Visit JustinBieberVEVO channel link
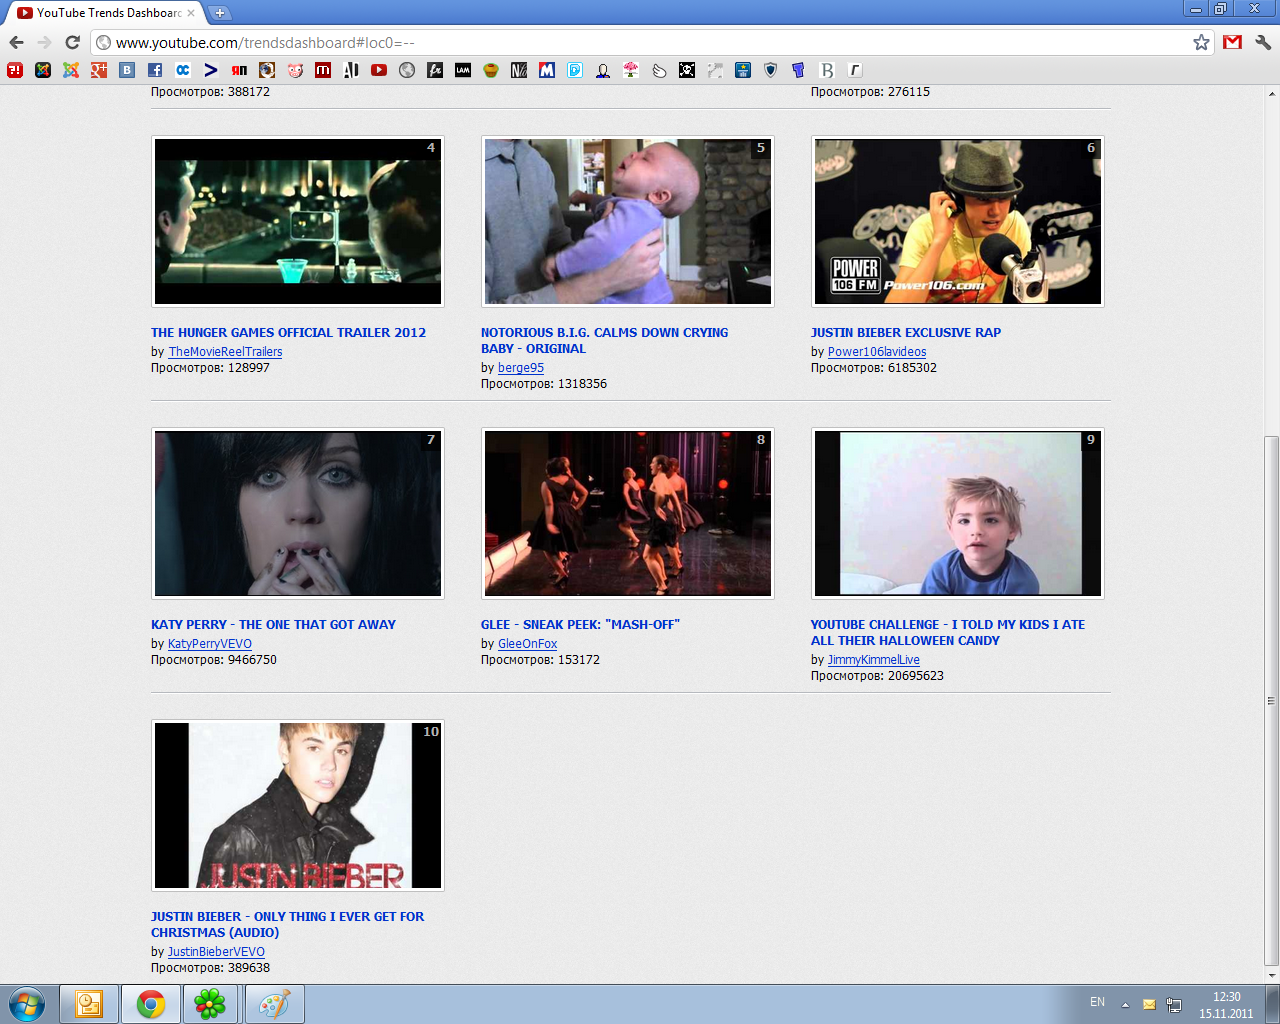 [216, 952]
